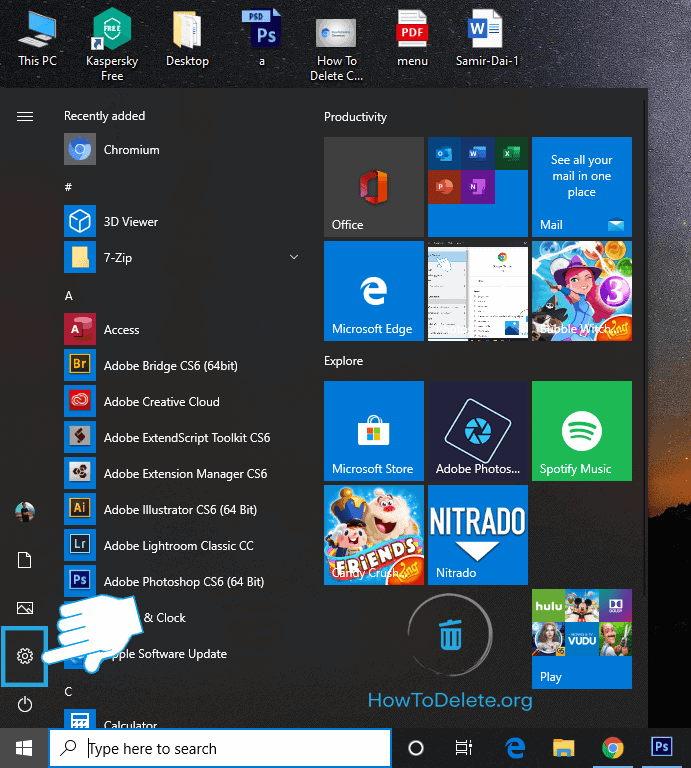Open the Office apps group tile

477,187
